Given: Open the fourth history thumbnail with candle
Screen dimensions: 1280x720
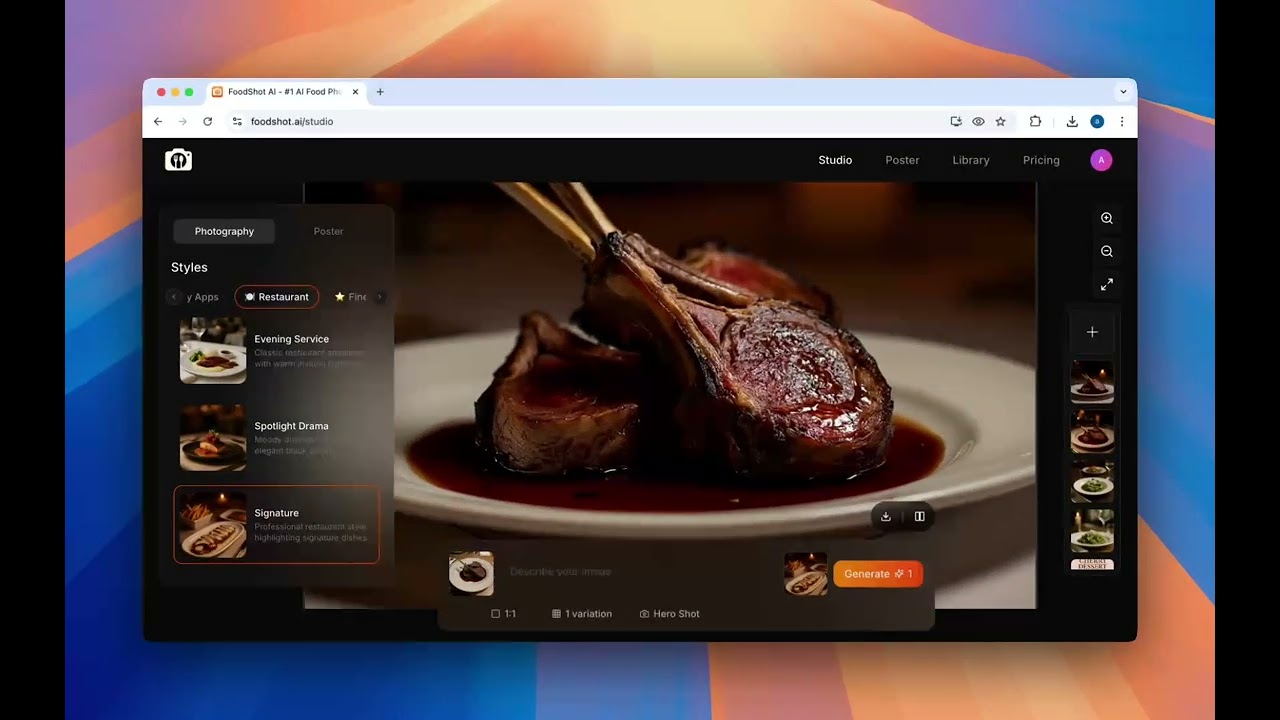Looking at the screenshot, I should pyautogui.click(x=1092, y=530).
